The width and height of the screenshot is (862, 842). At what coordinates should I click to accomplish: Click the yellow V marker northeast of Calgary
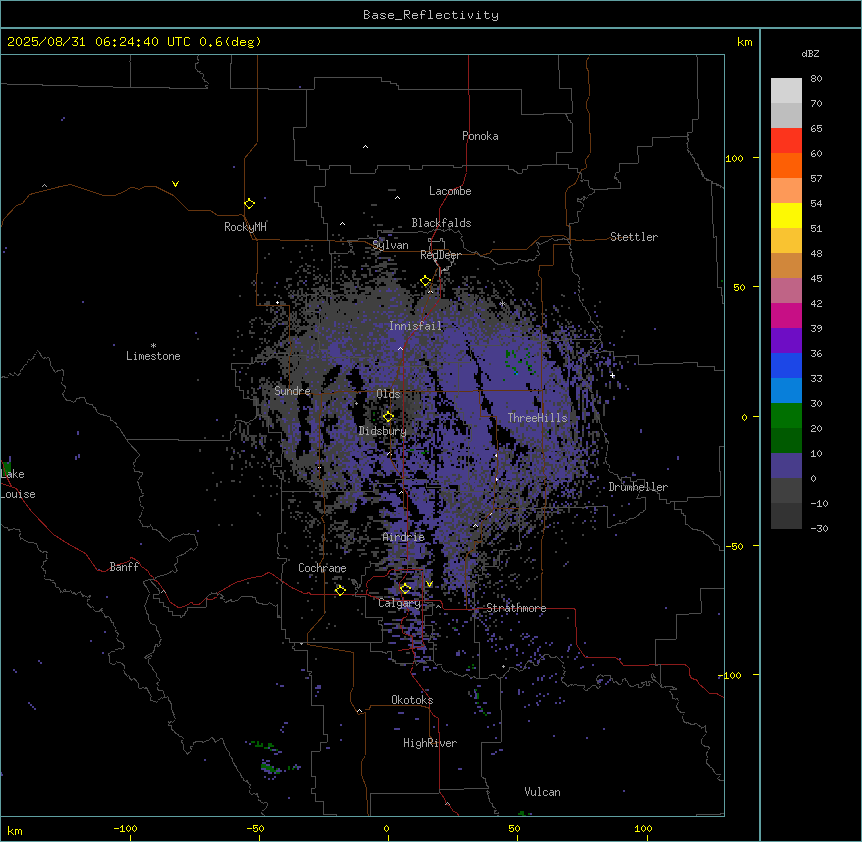coord(429,584)
